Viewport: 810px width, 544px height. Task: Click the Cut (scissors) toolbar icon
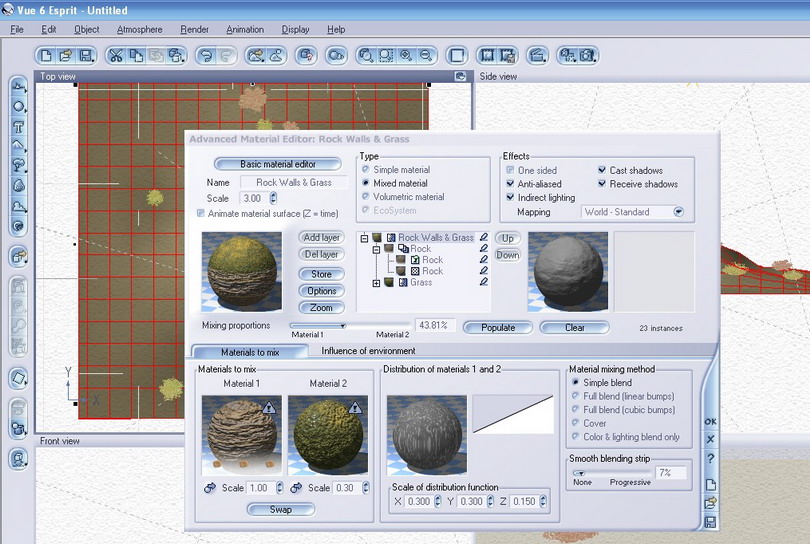point(116,55)
